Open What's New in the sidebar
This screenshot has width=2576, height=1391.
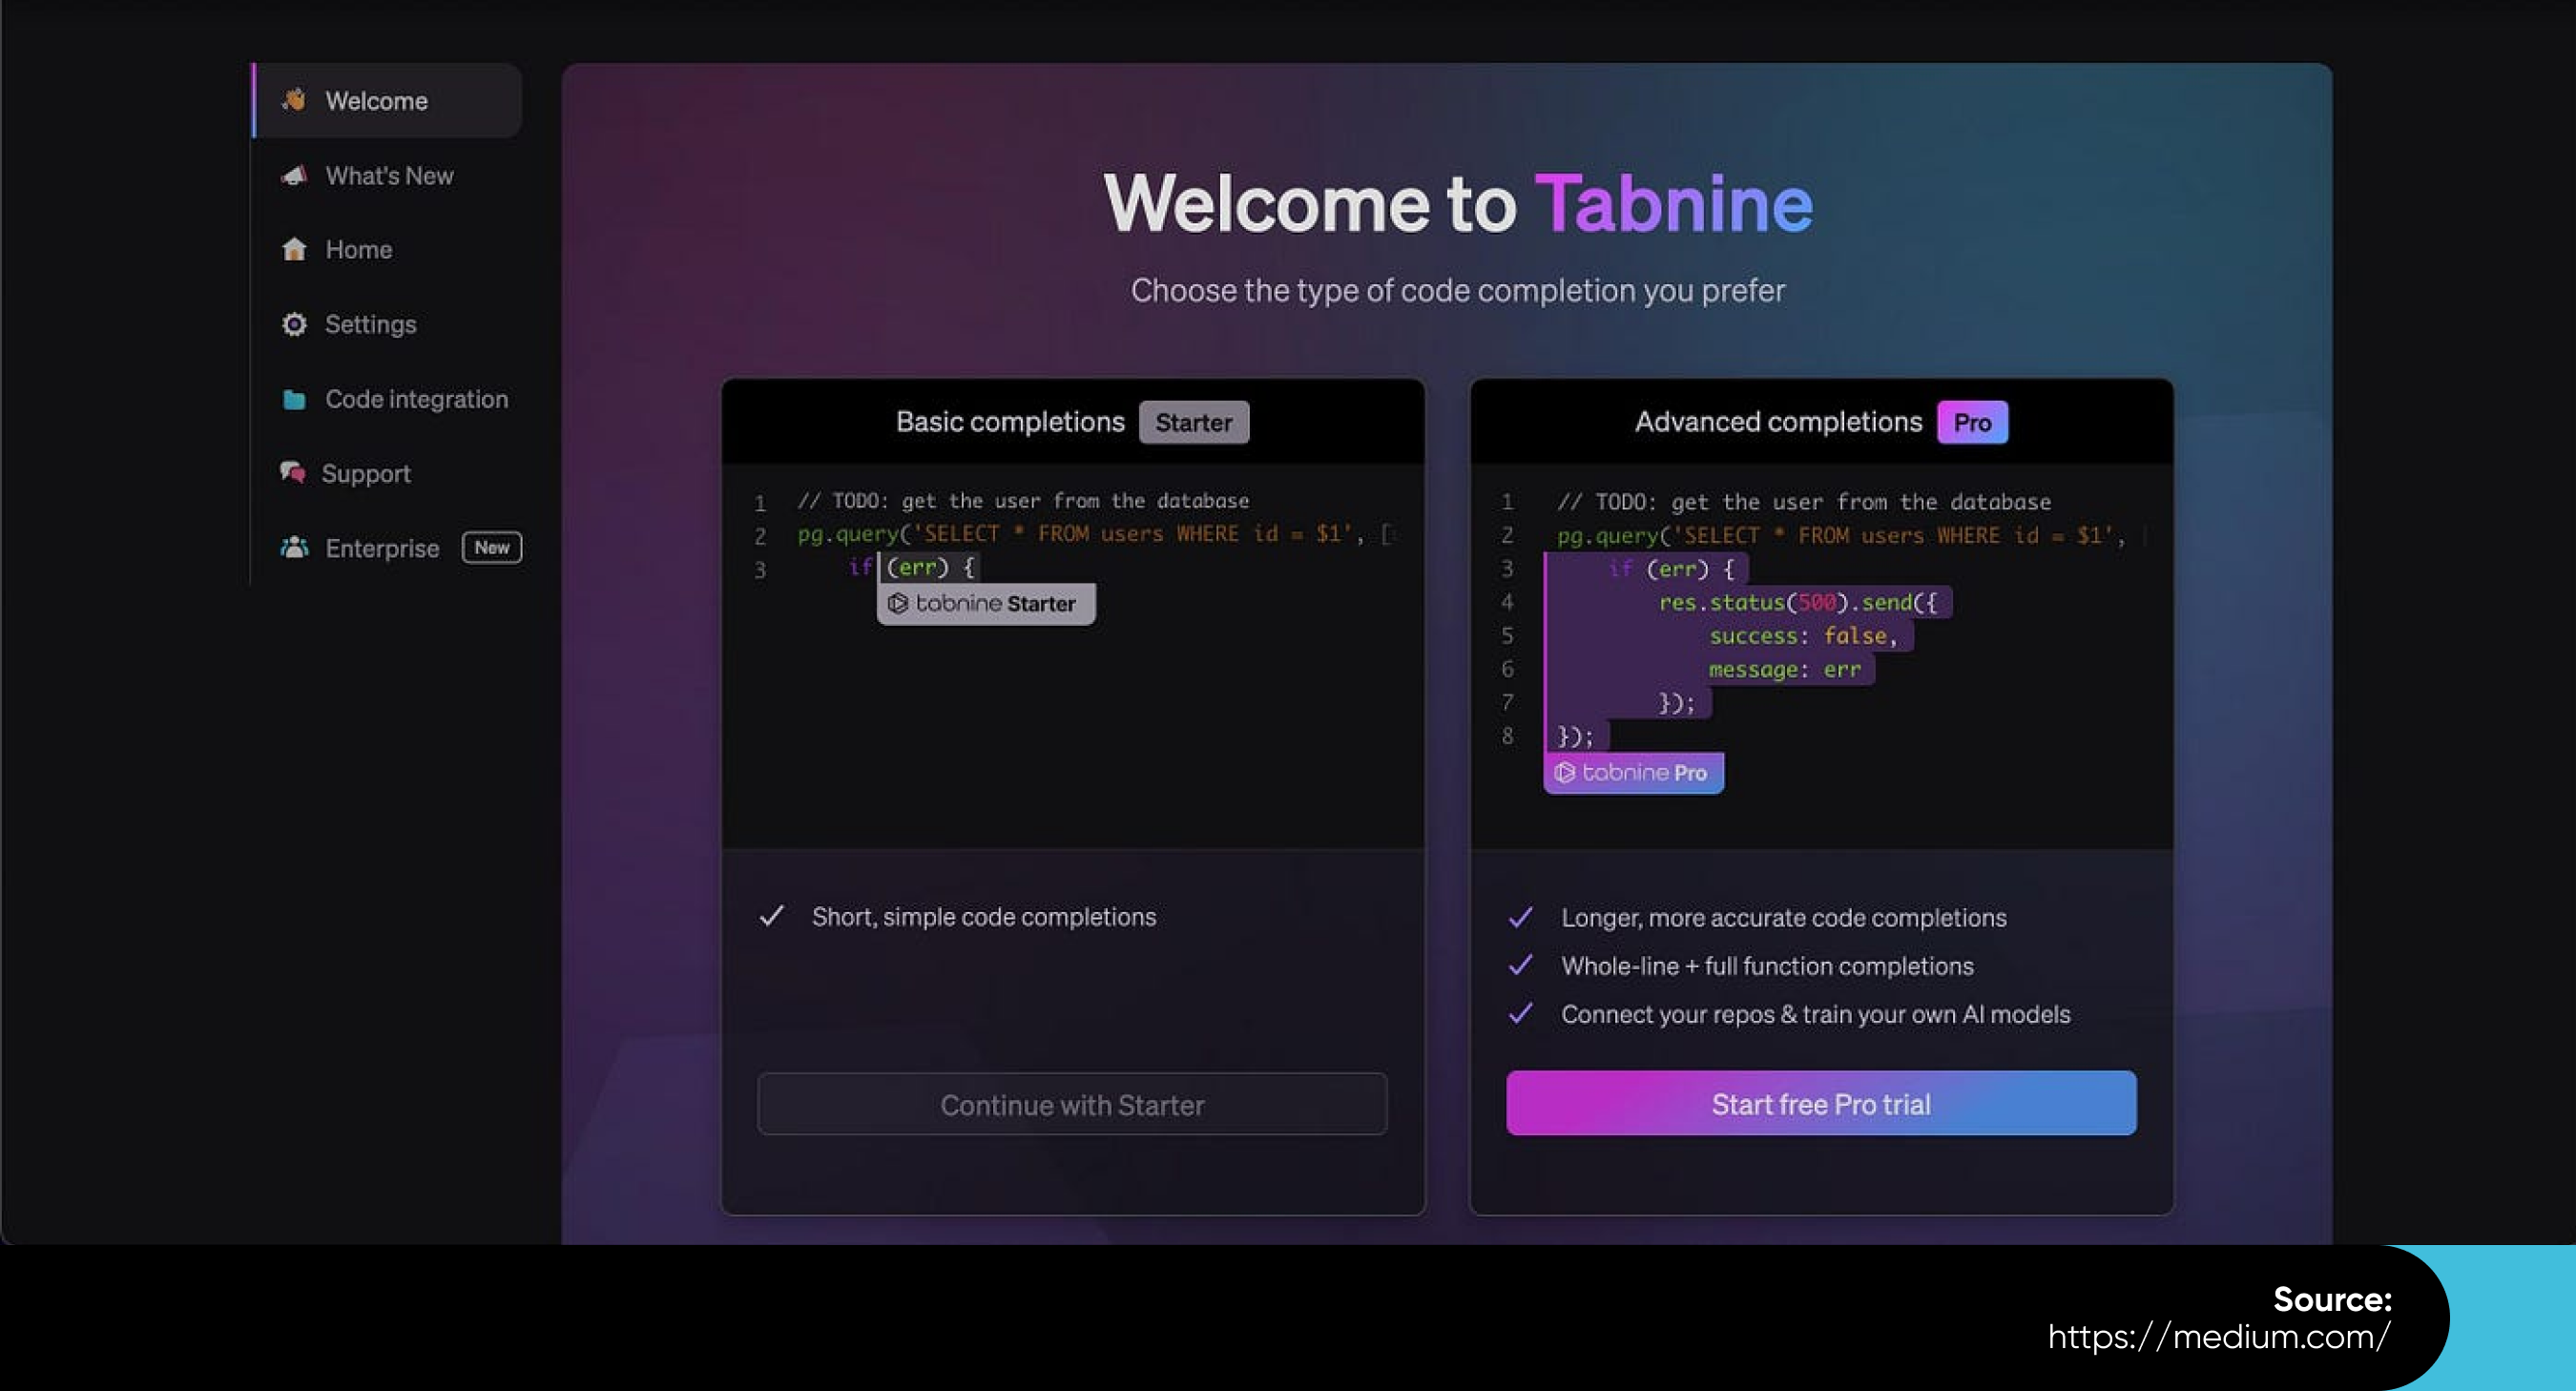387,175
